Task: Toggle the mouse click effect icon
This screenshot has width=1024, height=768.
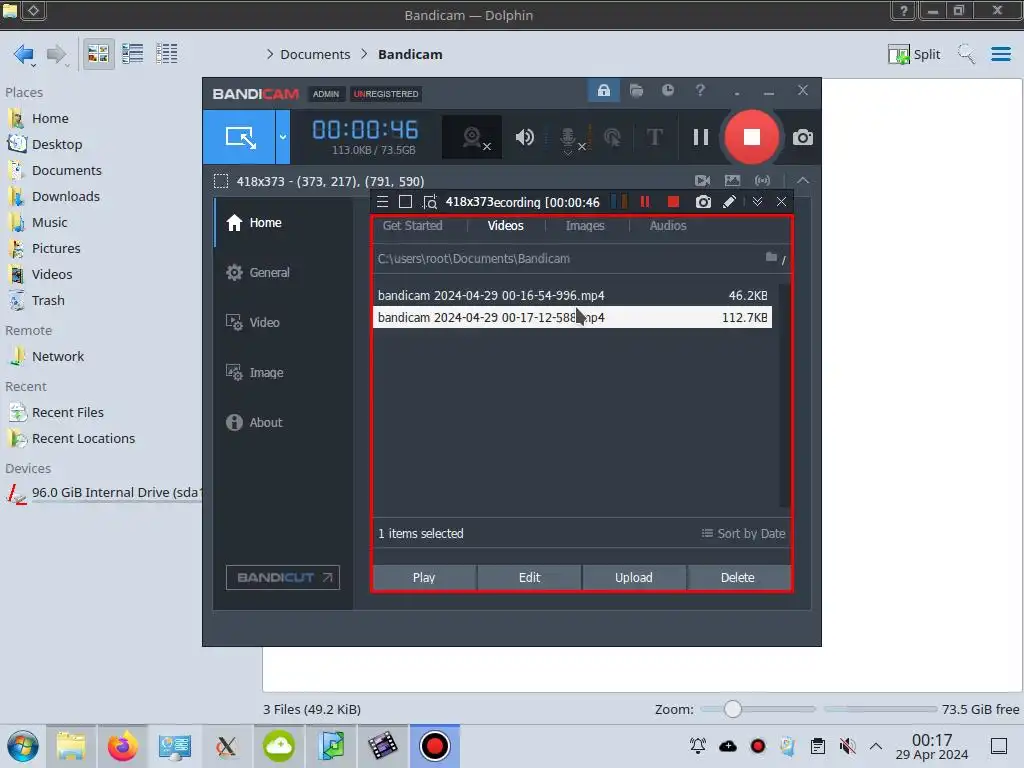Action: [612, 137]
